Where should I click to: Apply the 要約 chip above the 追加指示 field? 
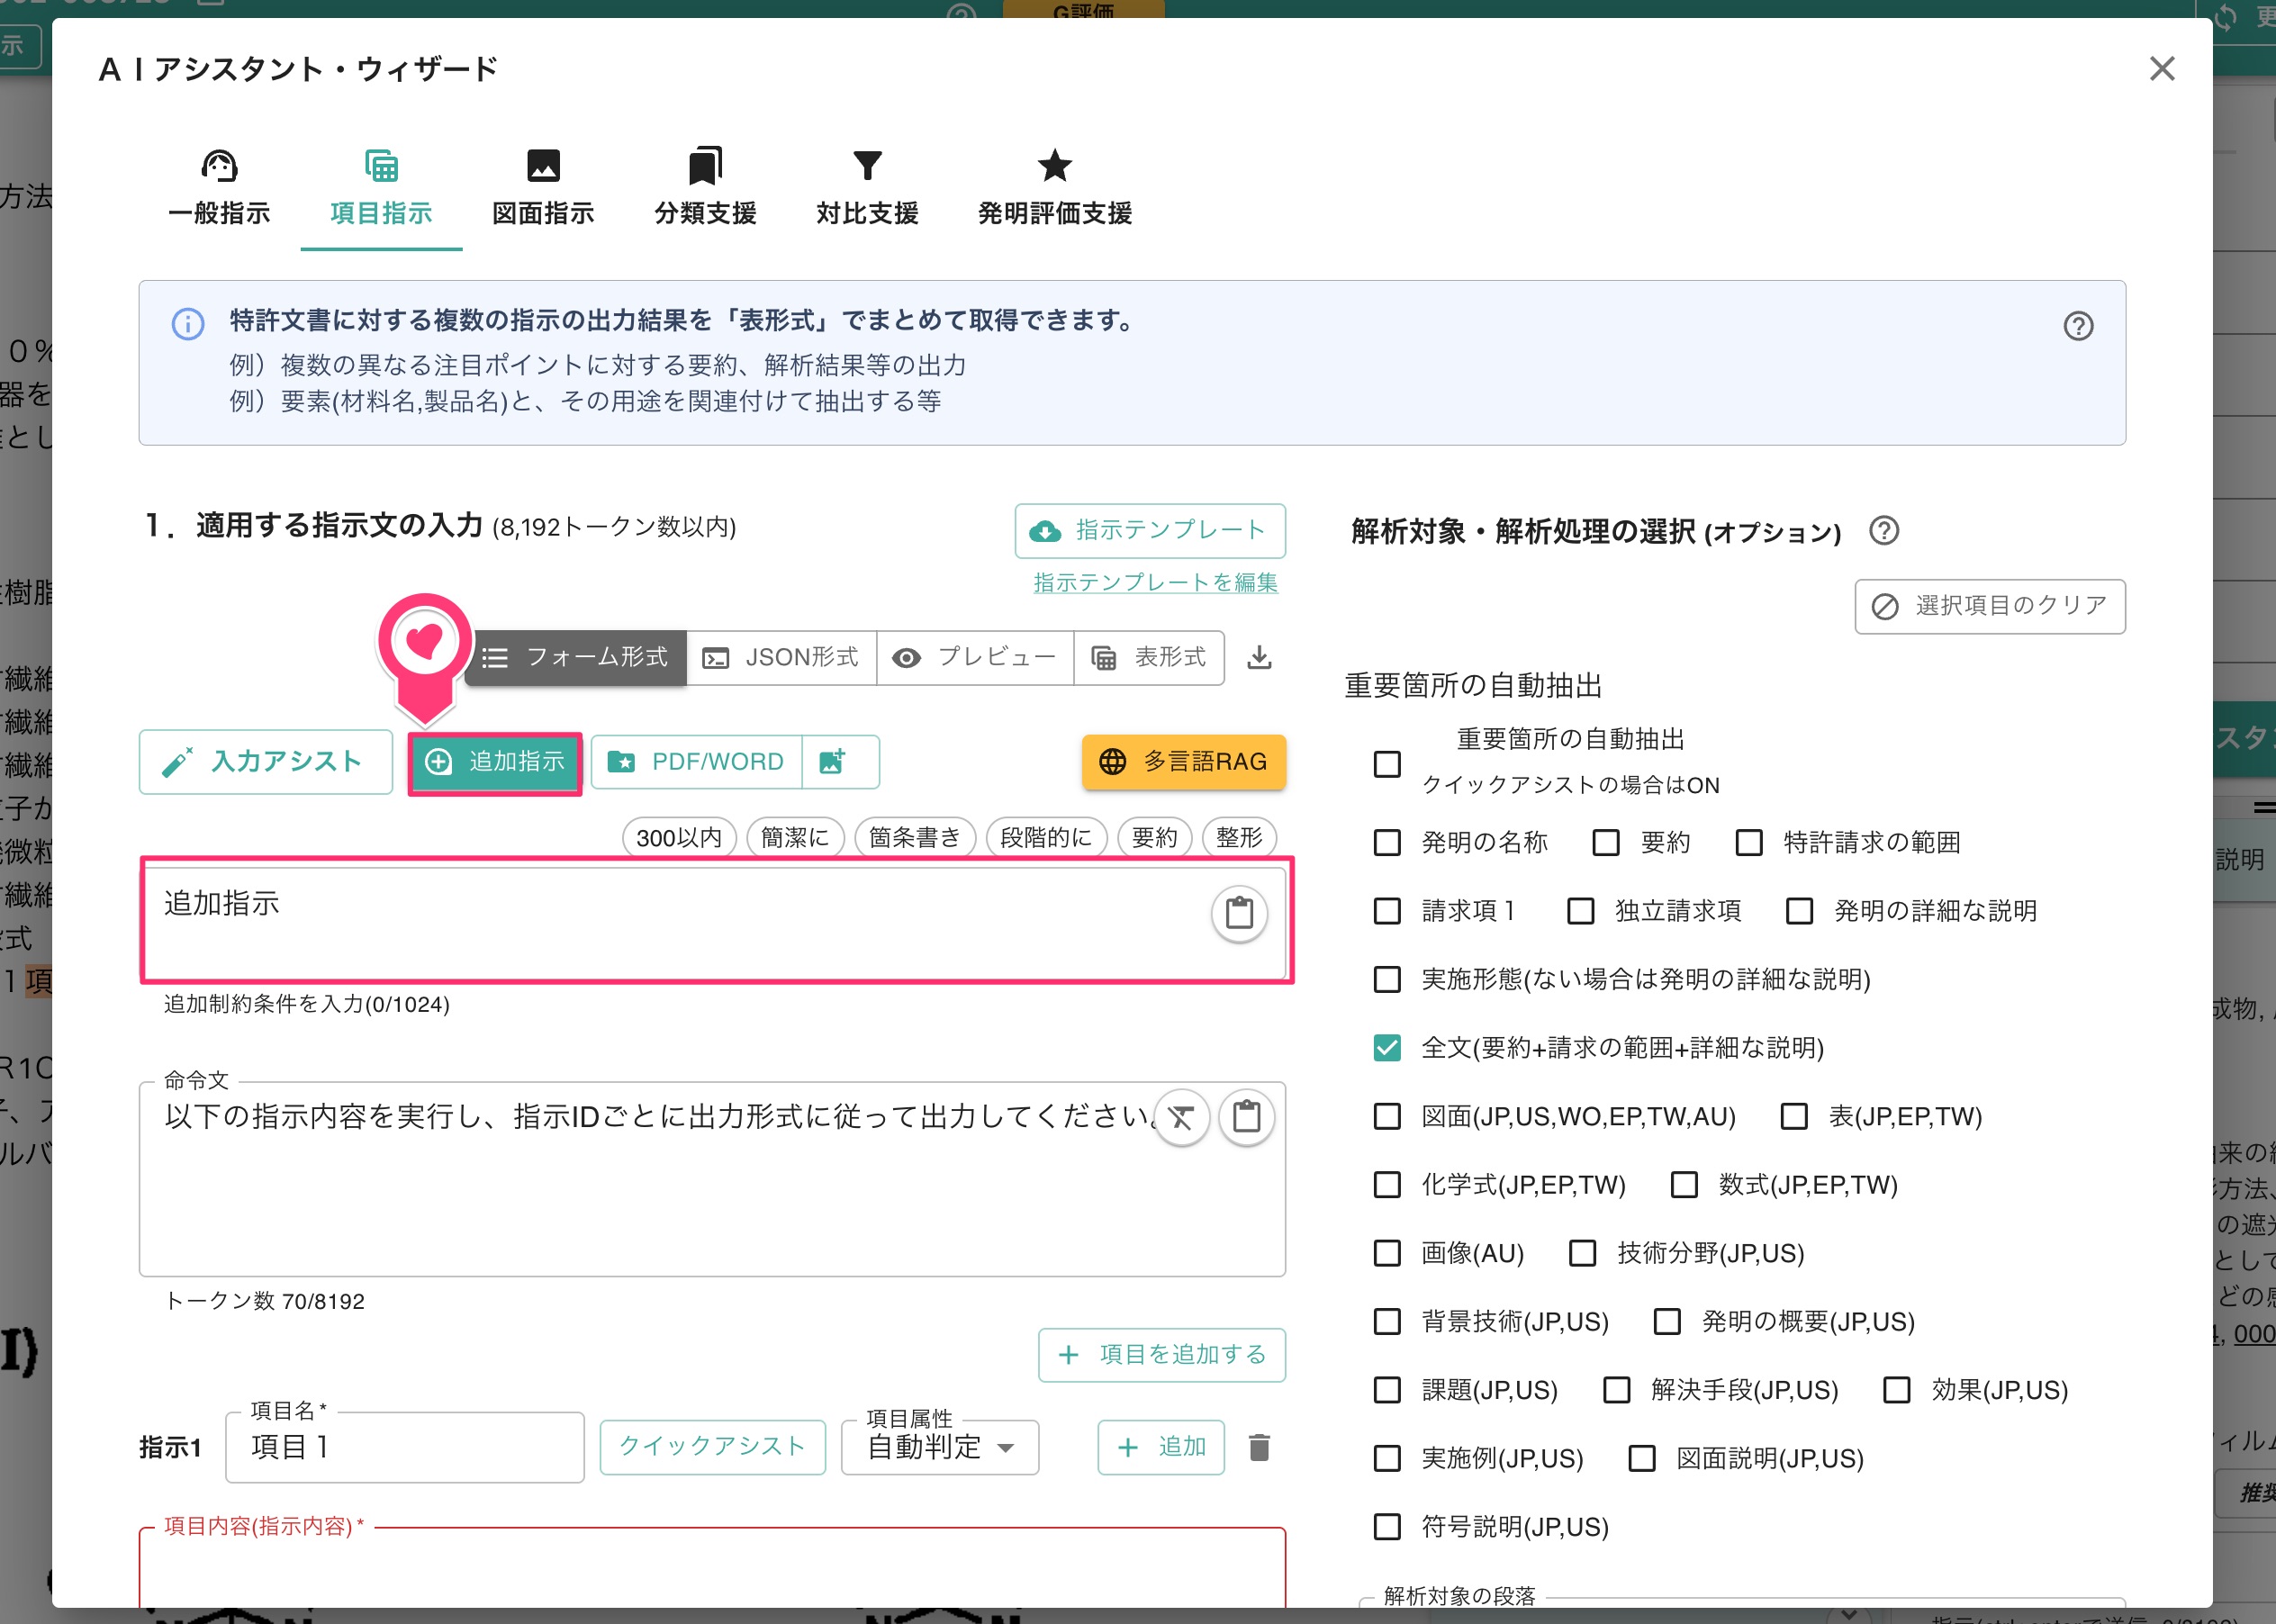click(1155, 837)
